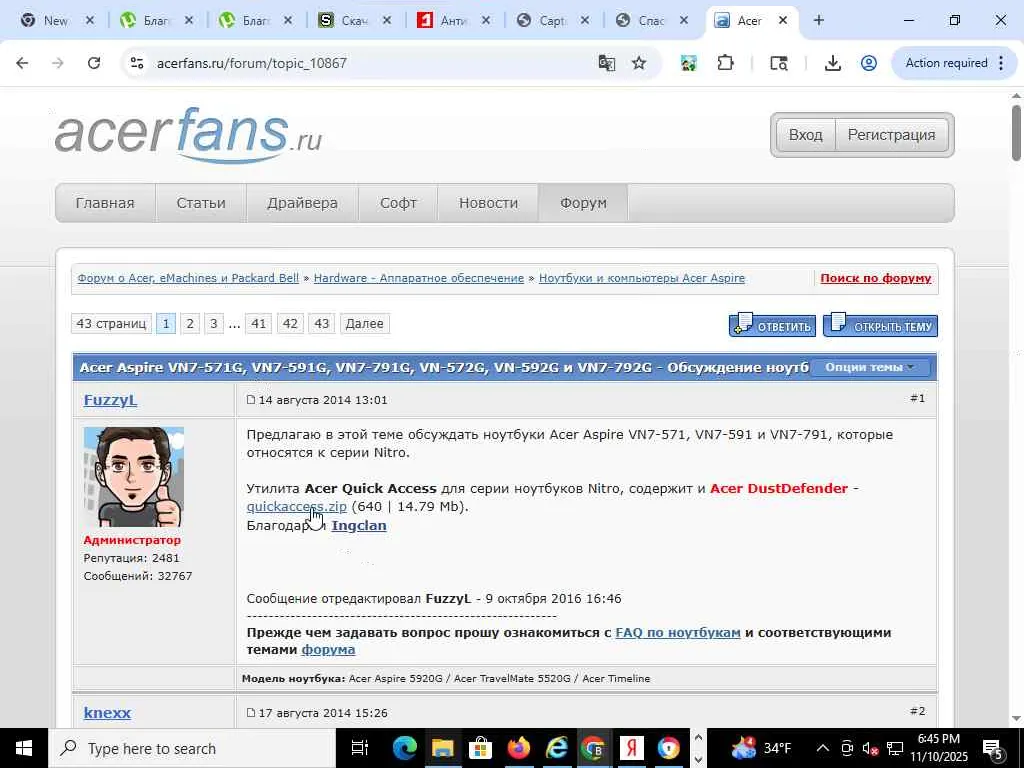The width and height of the screenshot is (1024, 768).
Task: Click the ОТКРЫТЬ ТЕМУ button
Action: [880, 325]
